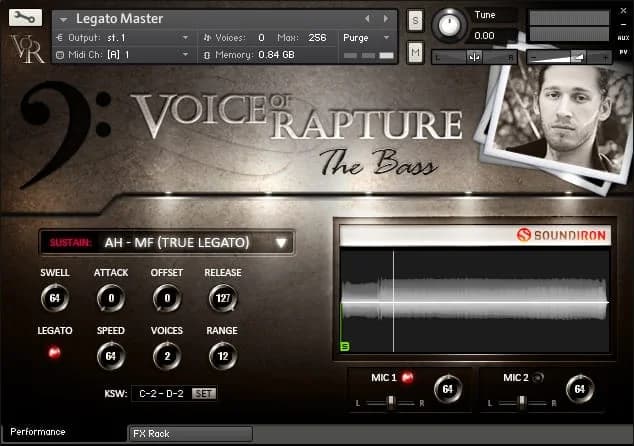Click the Voices knob set to 2

point(167,356)
